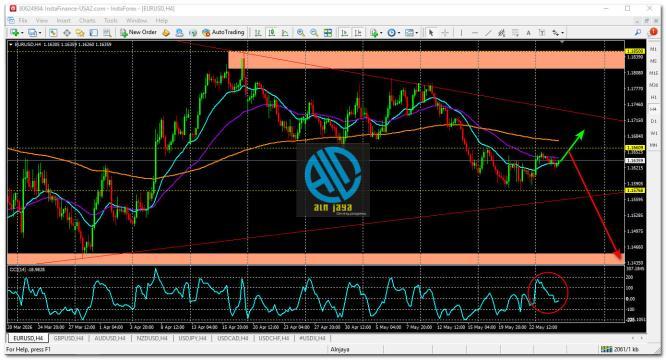The image size is (666, 360).
Task: Click the 'Alnjaya' profile status bar entry
Action: tap(340, 349)
